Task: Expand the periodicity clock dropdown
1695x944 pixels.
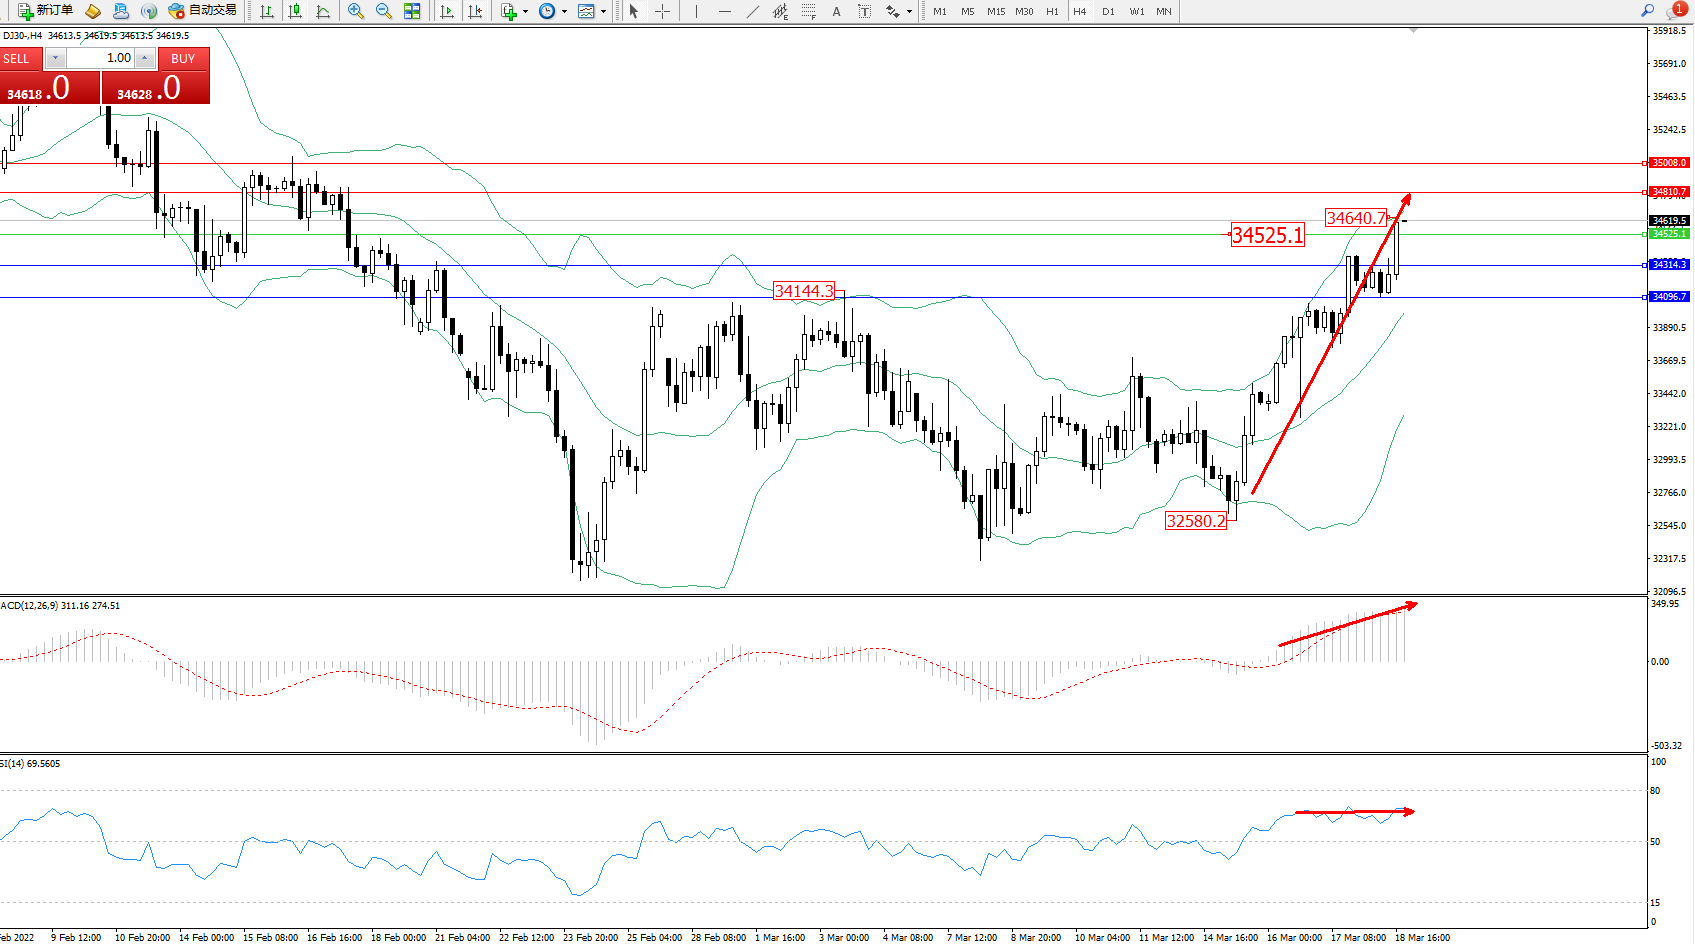Action: tap(564, 12)
